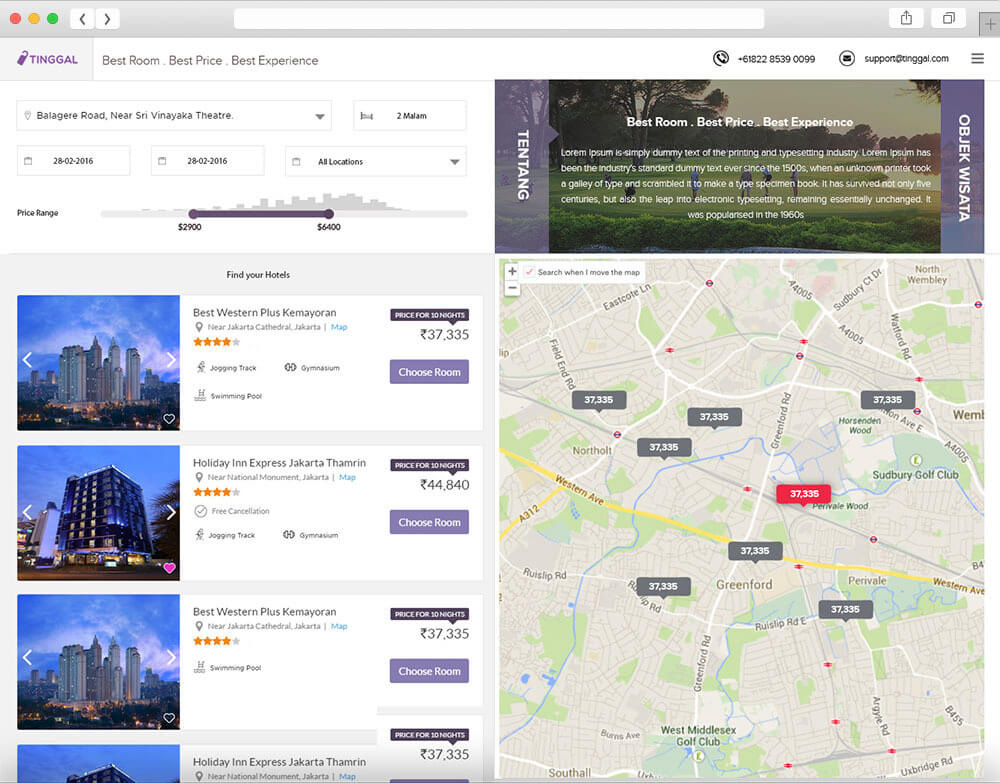Show the previous photo of Holiday Inn Express at ₹44,840
This screenshot has height=783, width=1000.
(27, 512)
